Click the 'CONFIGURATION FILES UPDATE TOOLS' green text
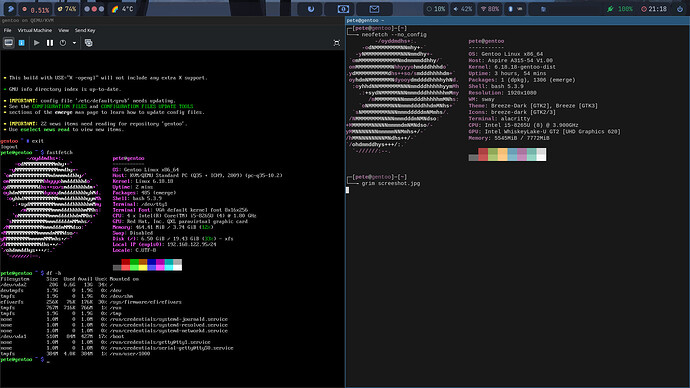This screenshot has width=690, height=388. click(147, 106)
